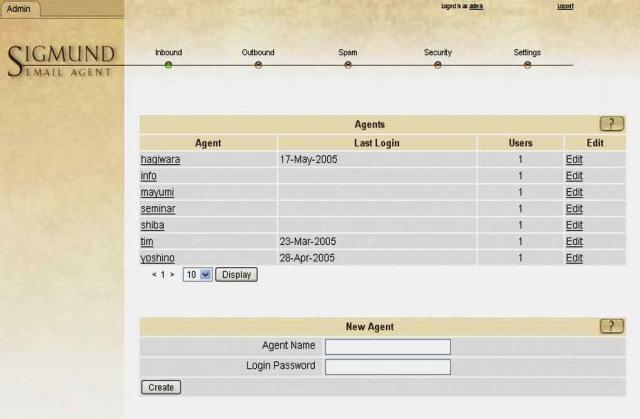Open the mayumi agent
This screenshot has width=640, height=419.
point(157,192)
